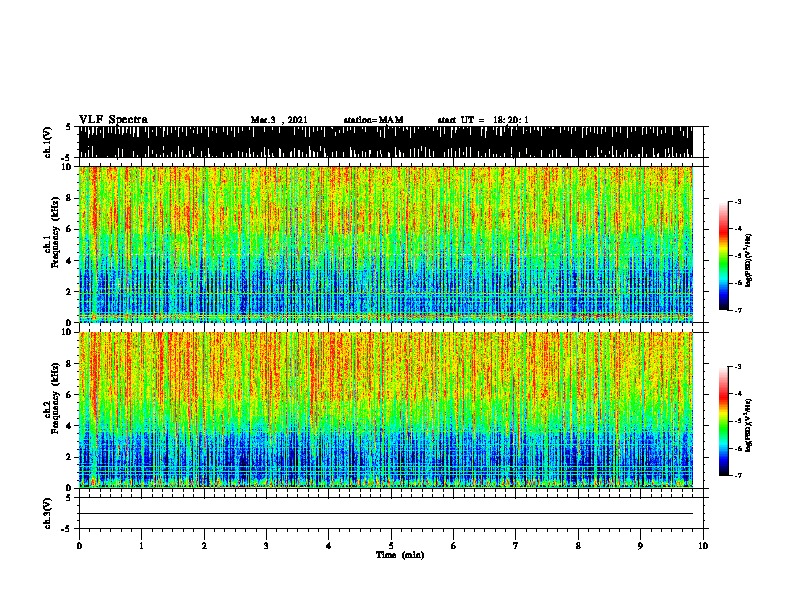
Task: Click time axis tick label "6"
Action: click(x=453, y=546)
